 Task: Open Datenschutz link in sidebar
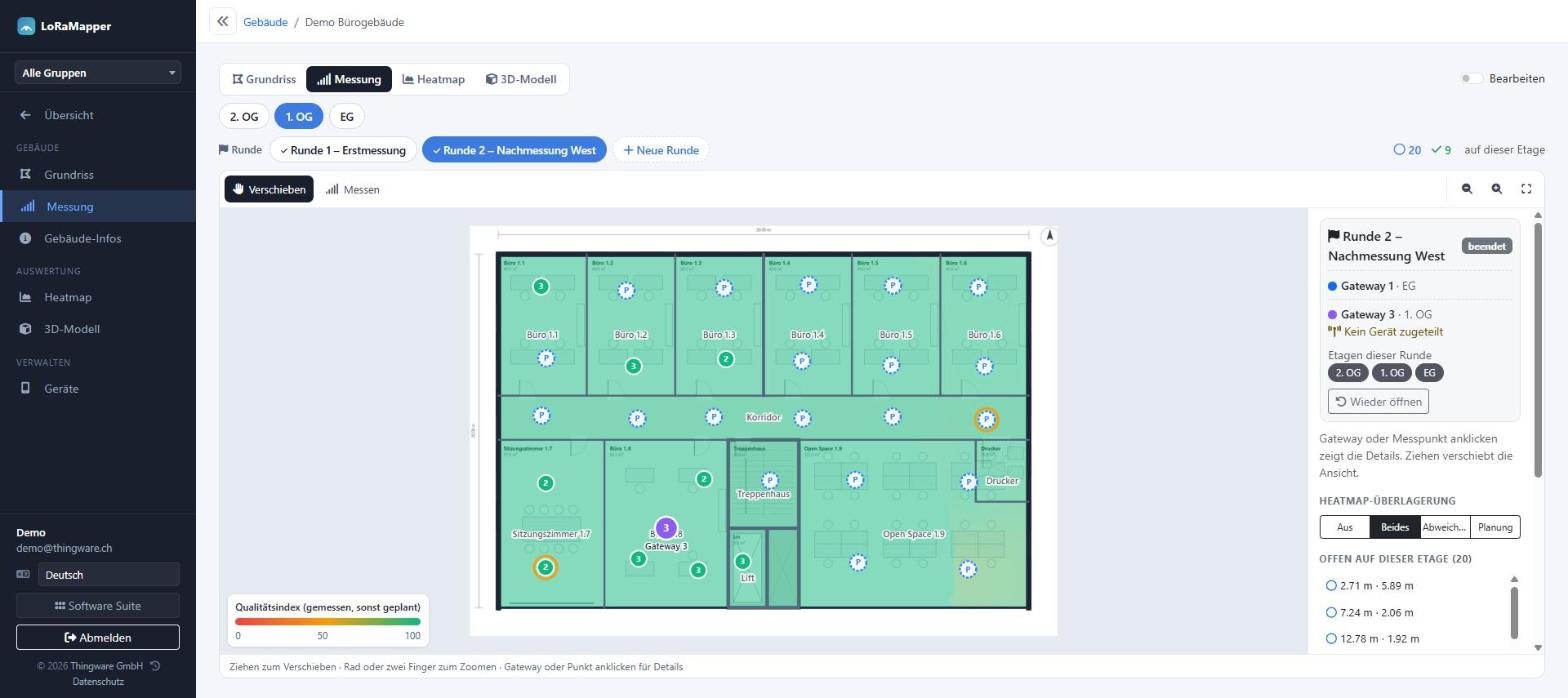click(x=98, y=682)
